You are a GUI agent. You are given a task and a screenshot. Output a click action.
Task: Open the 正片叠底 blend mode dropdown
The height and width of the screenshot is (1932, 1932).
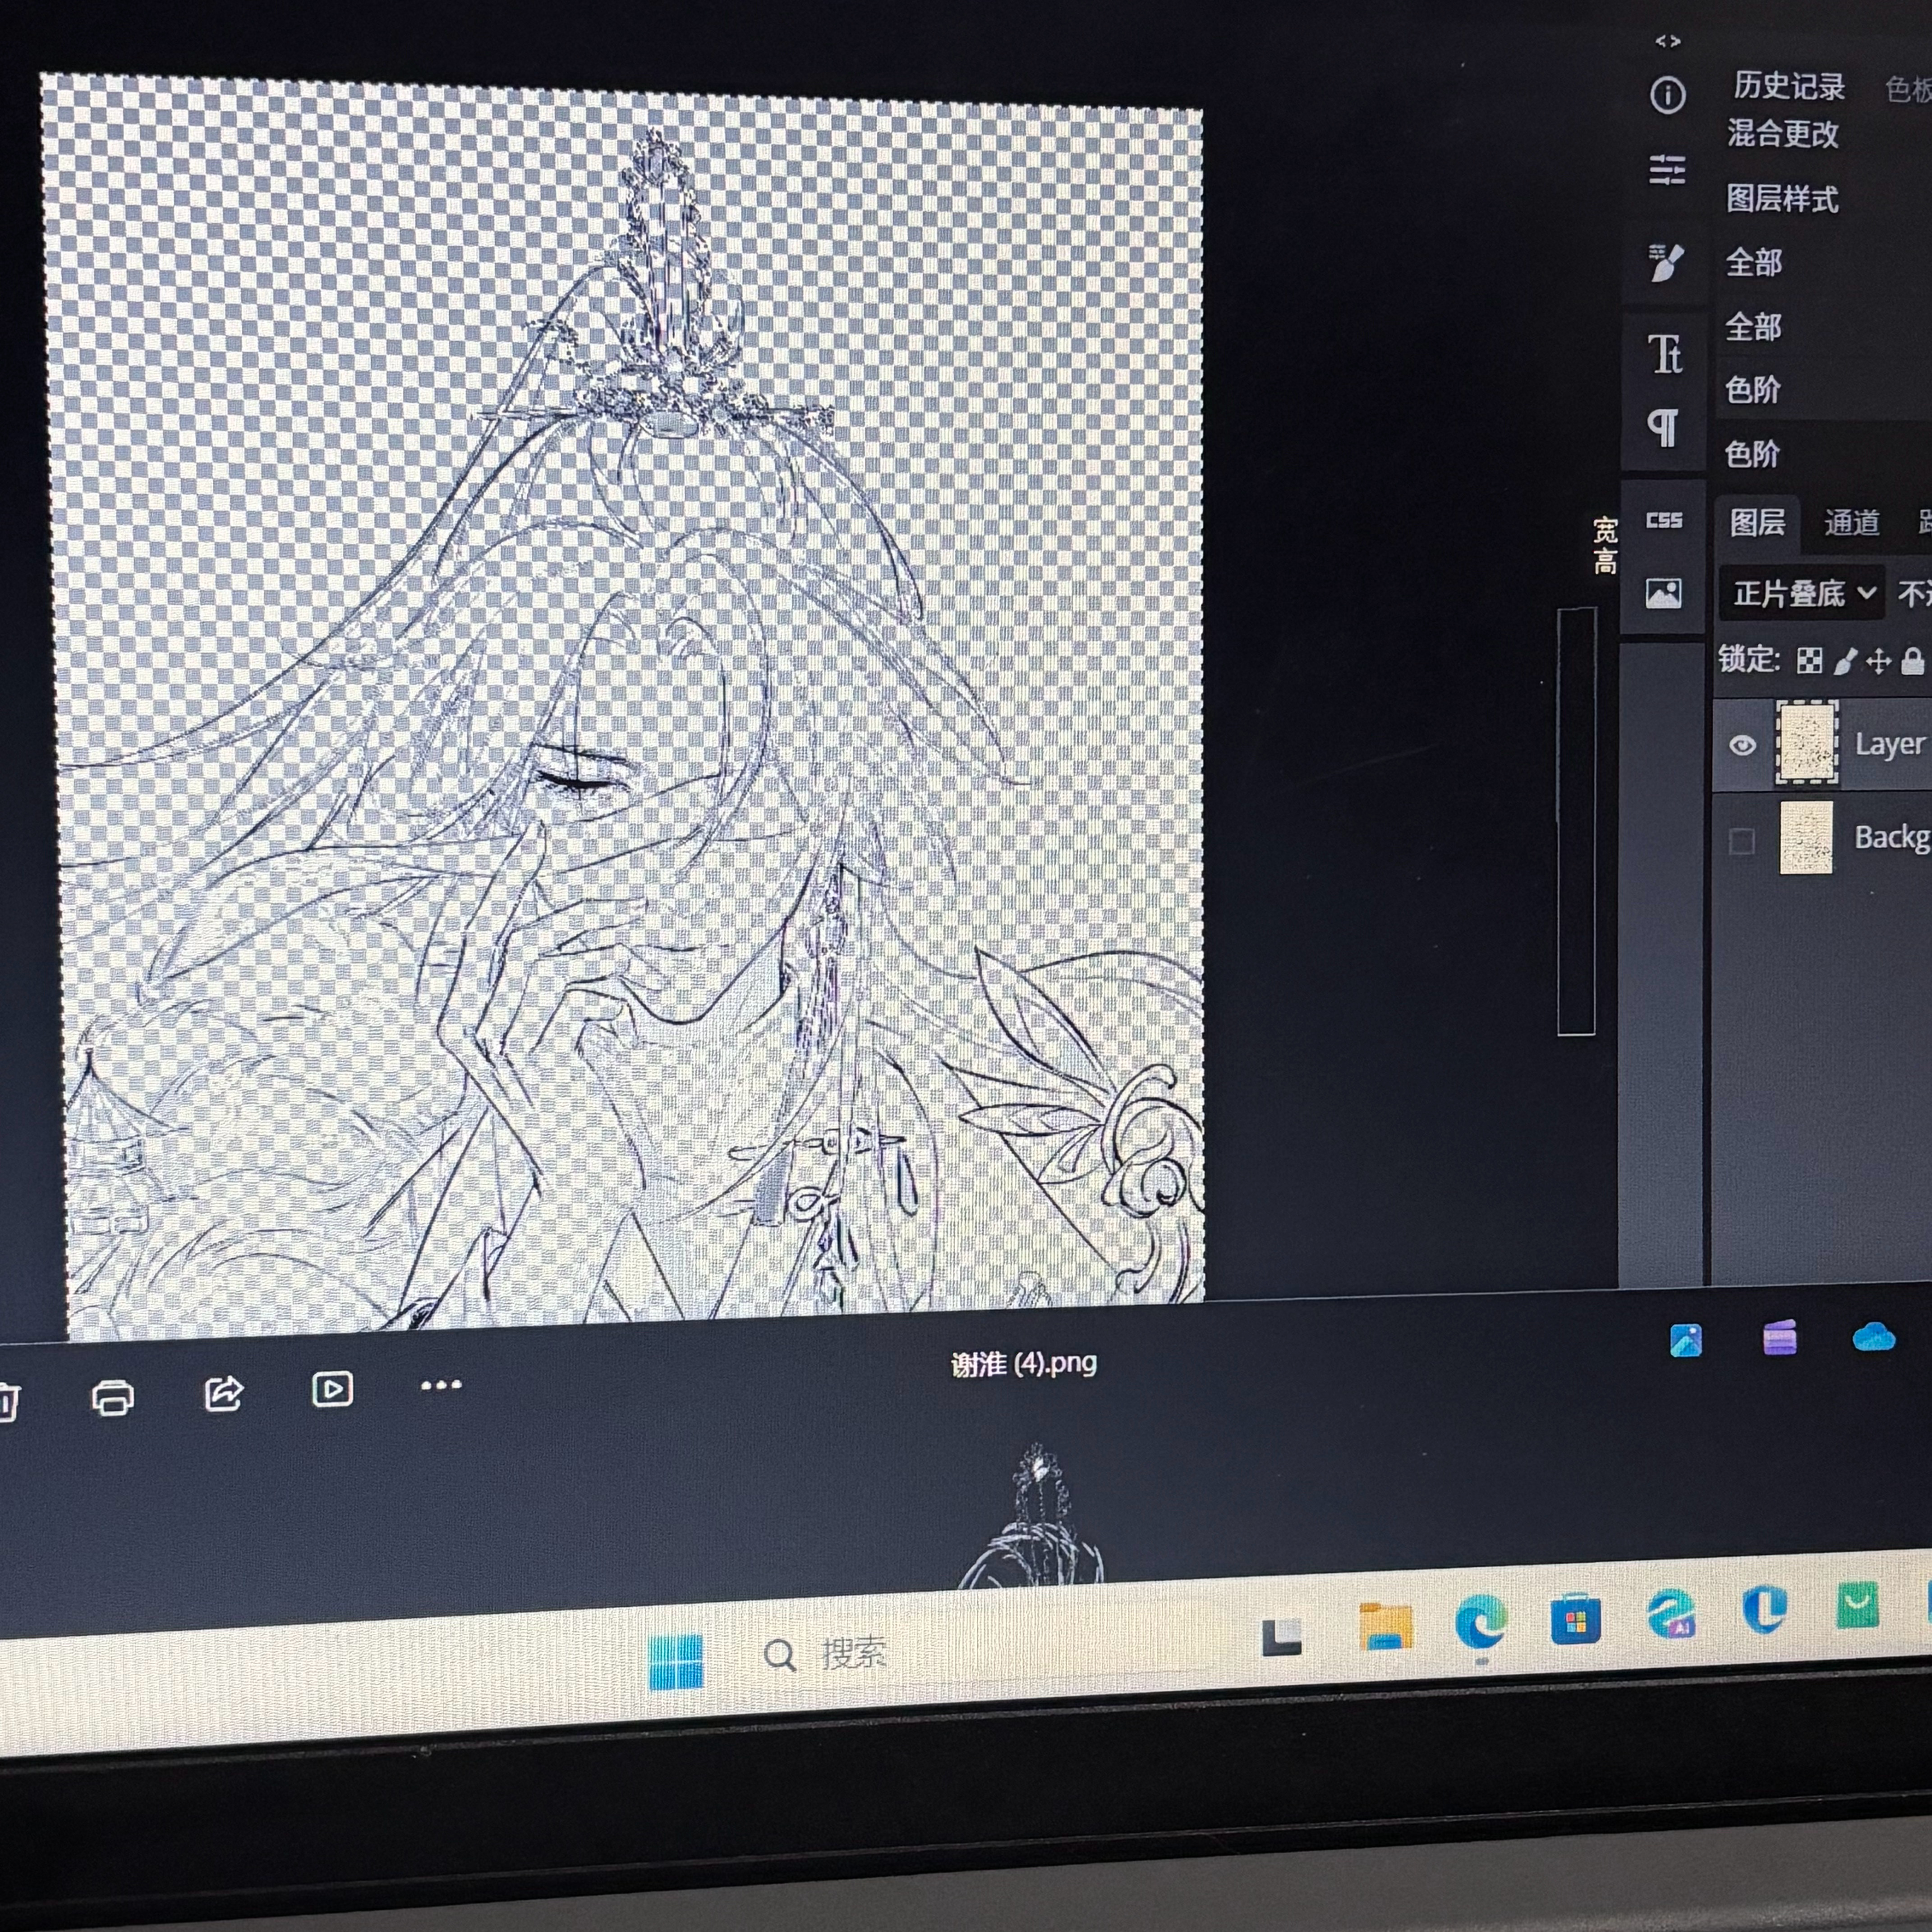tap(1802, 593)
